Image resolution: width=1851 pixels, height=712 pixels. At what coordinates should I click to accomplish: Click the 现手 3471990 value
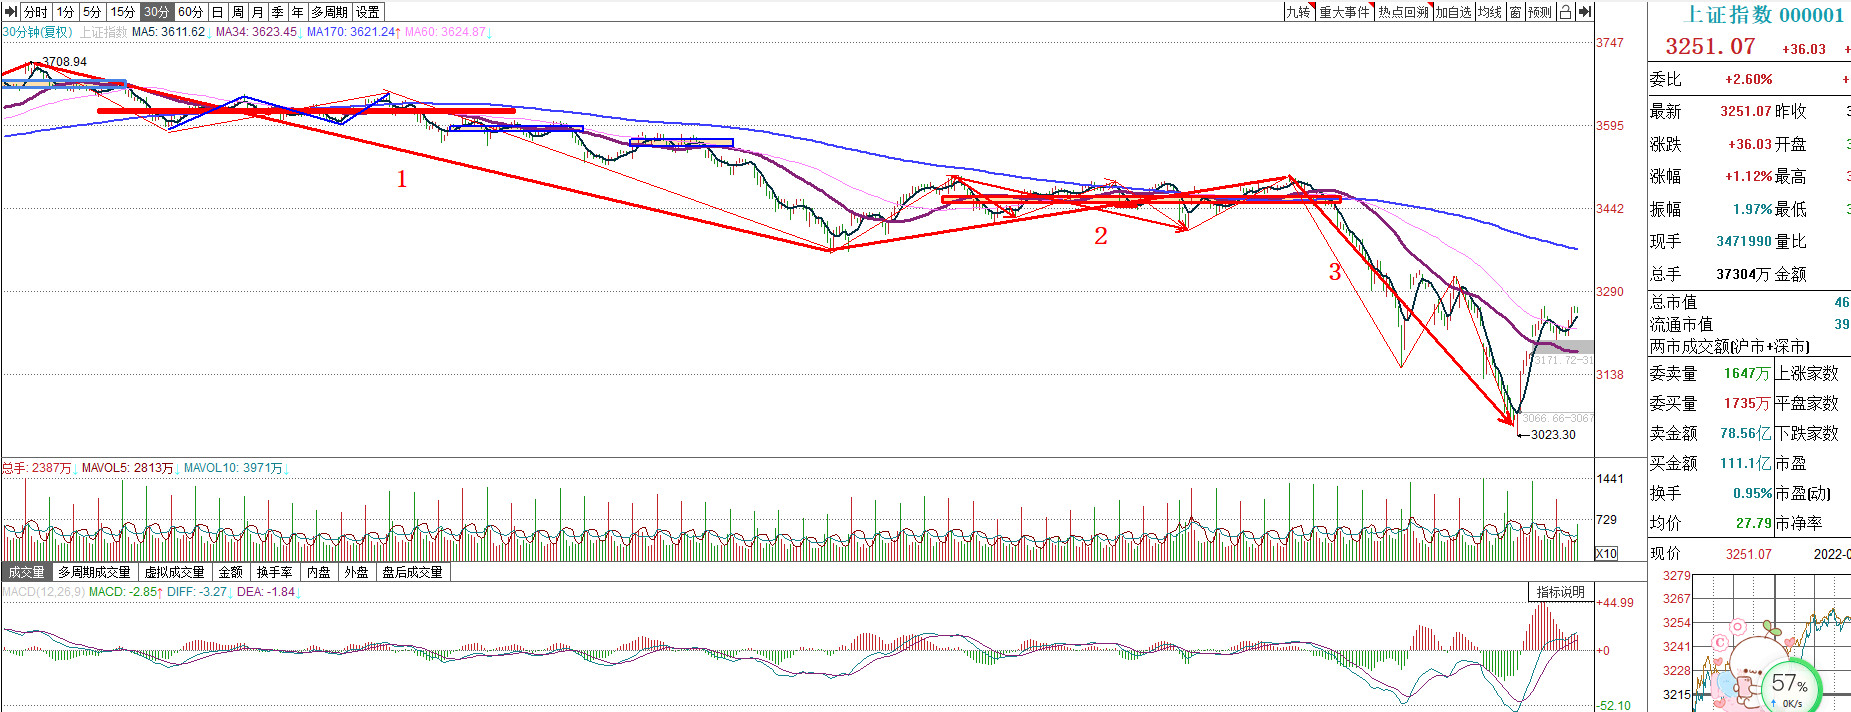click(1745, 241)
